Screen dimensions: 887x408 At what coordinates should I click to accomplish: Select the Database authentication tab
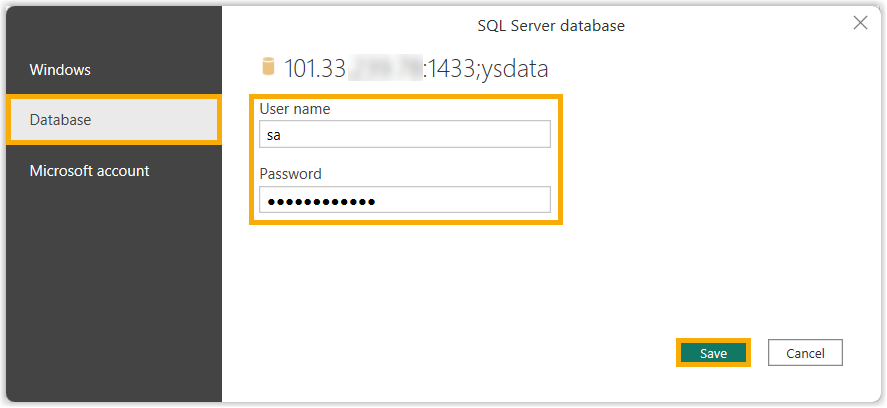[x=113, y=120]
